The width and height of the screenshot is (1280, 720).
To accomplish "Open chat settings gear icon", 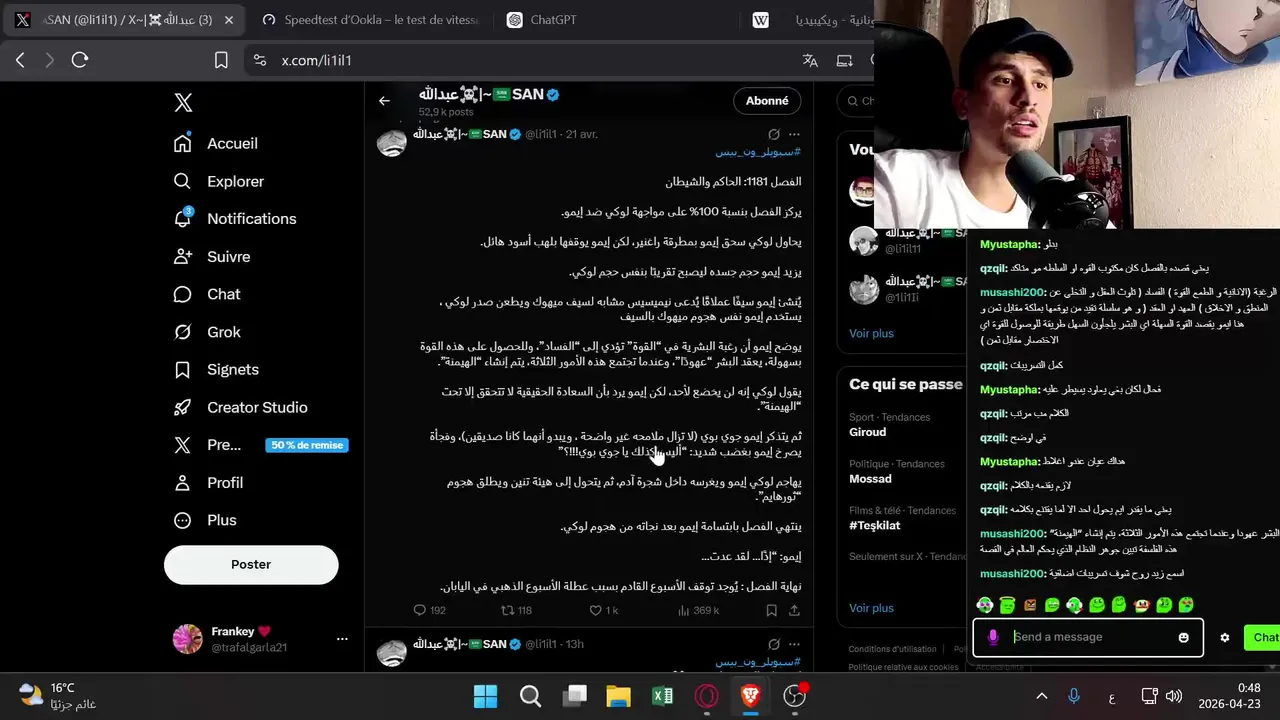I will click(1225, 637).
